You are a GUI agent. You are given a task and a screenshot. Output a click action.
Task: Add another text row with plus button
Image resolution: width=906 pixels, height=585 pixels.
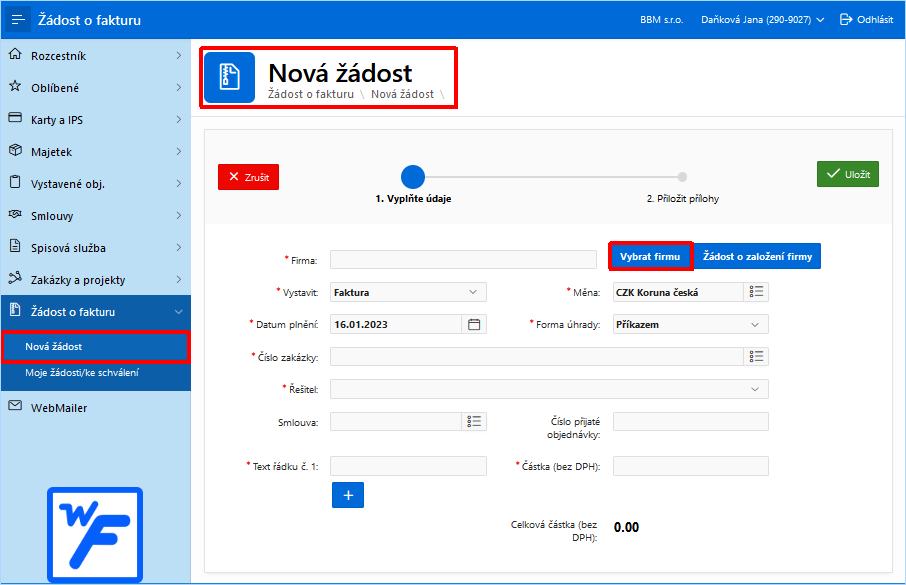tap(348, 495)
